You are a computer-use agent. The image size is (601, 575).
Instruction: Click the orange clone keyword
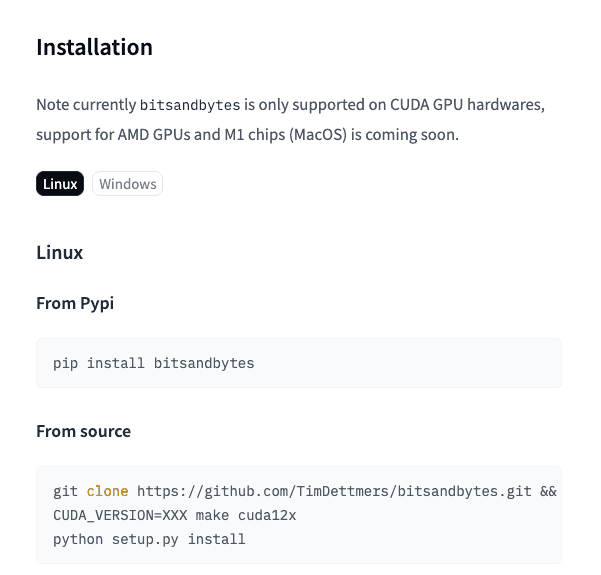[107, 491]
